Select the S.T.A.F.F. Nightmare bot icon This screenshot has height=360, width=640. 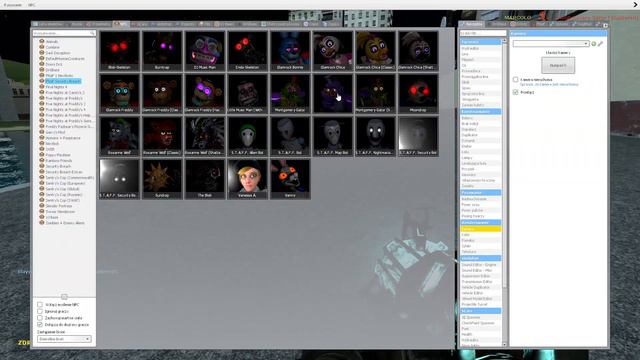[376, 136]
